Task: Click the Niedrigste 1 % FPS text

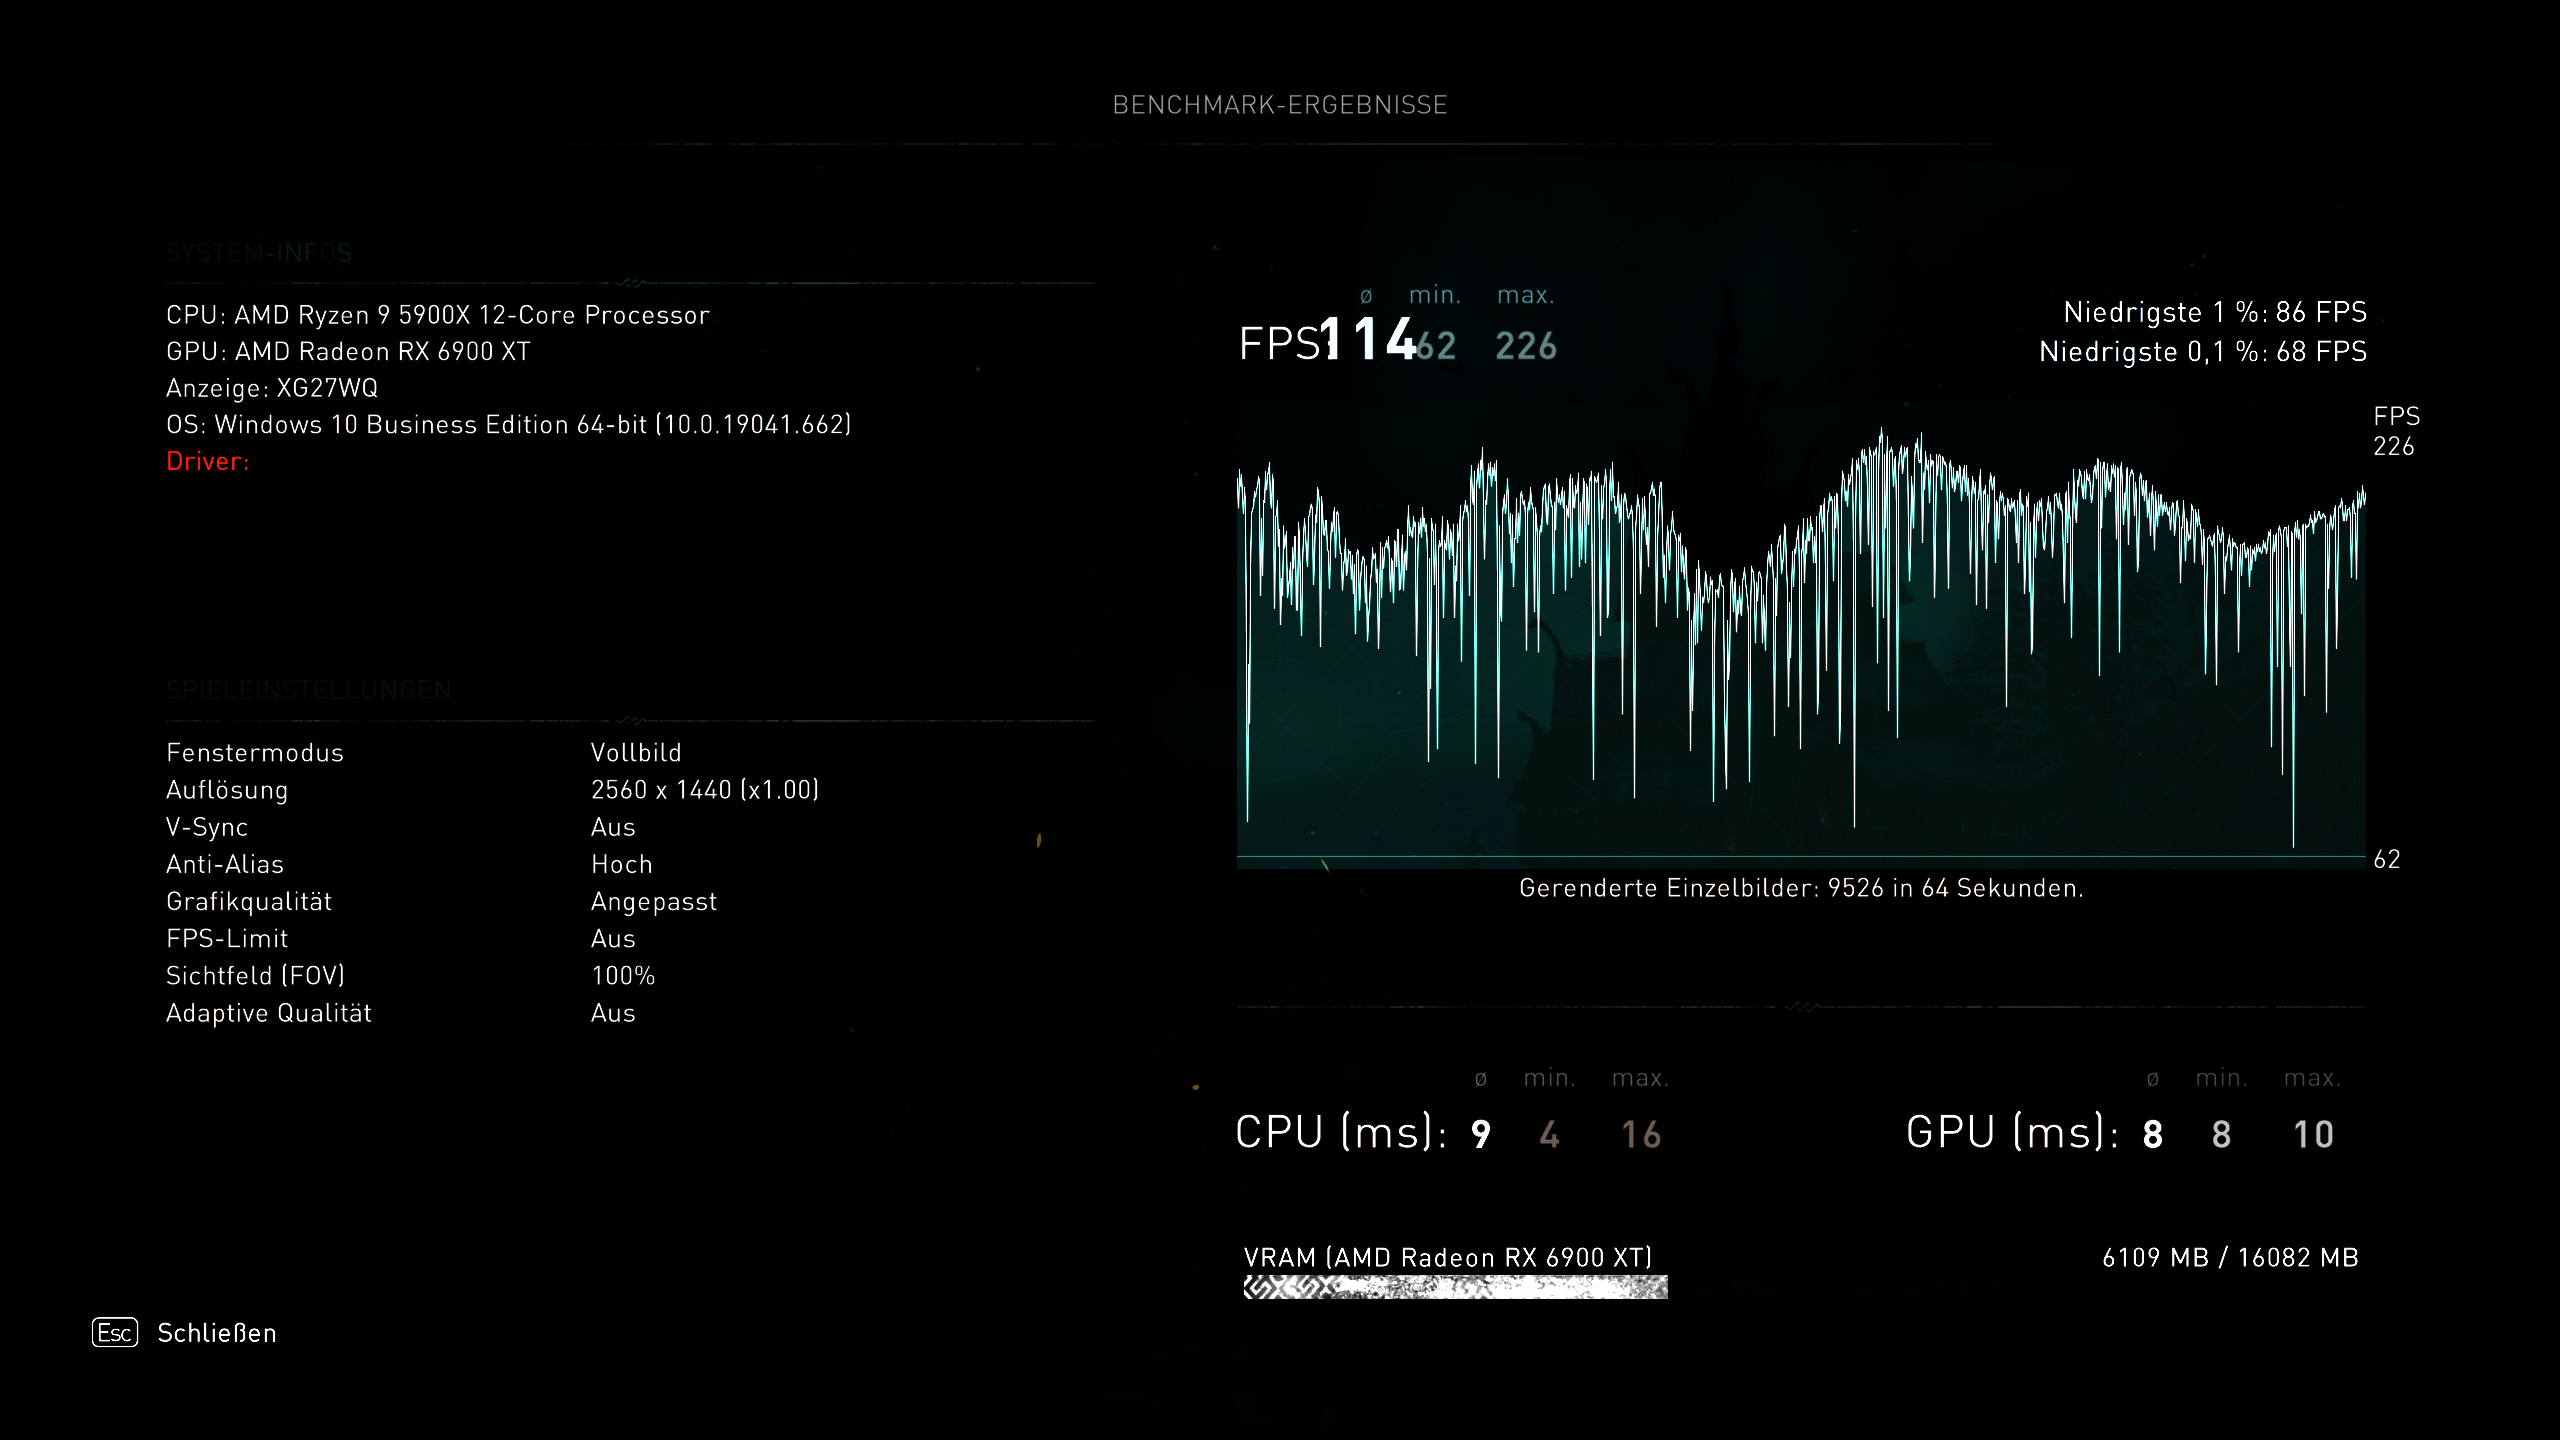Action: point(2214,312)
